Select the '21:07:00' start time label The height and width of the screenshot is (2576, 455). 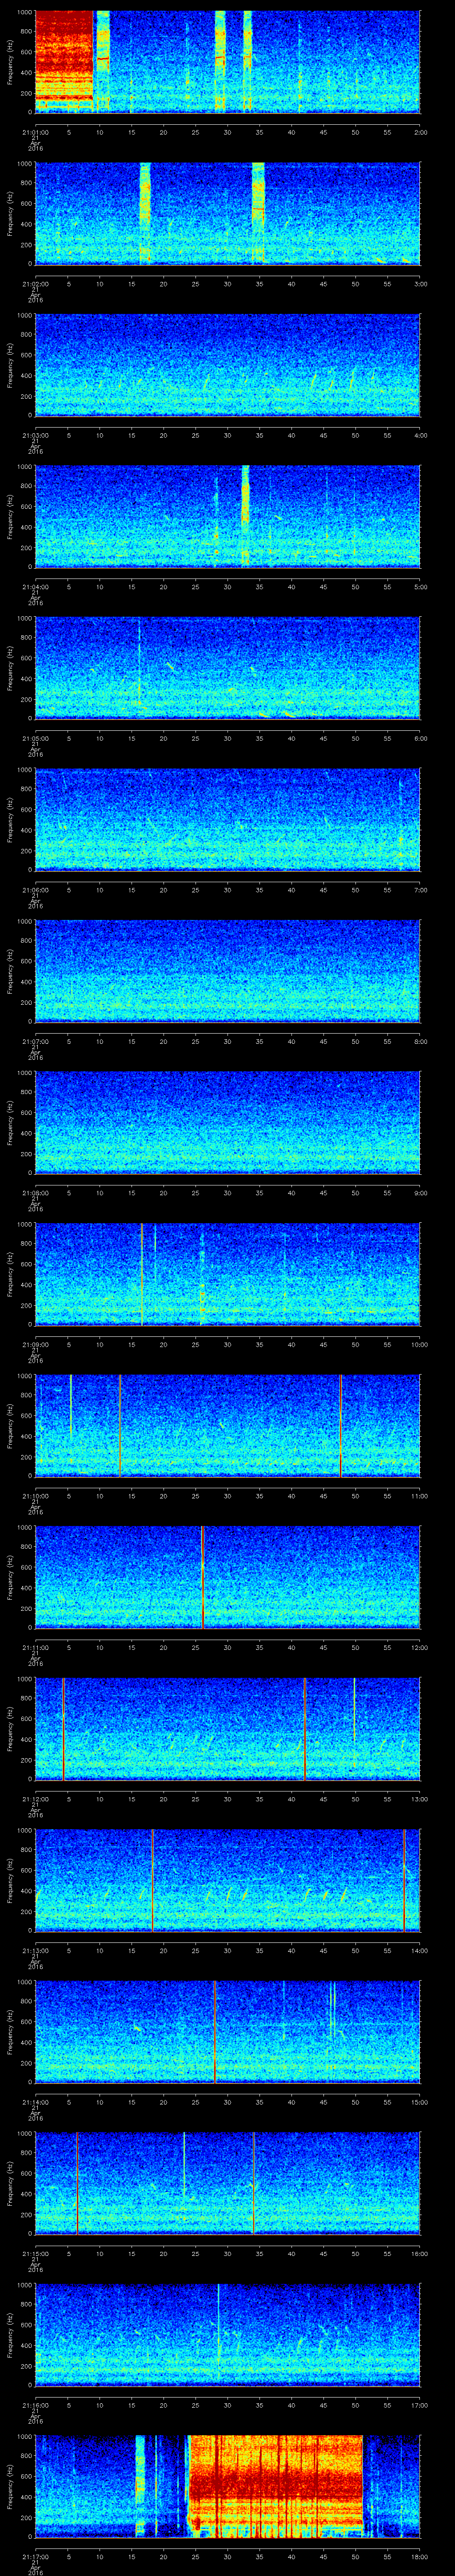[35, 1041]
